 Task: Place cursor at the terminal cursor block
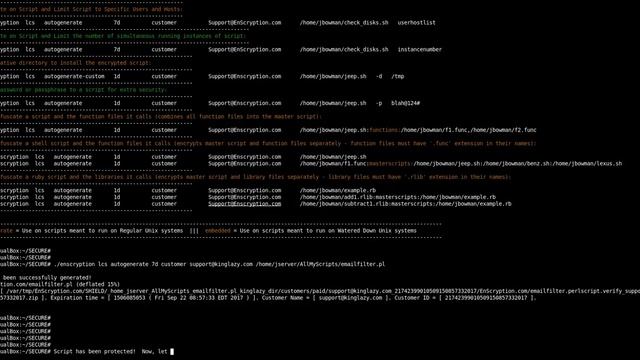click(172, 351)
